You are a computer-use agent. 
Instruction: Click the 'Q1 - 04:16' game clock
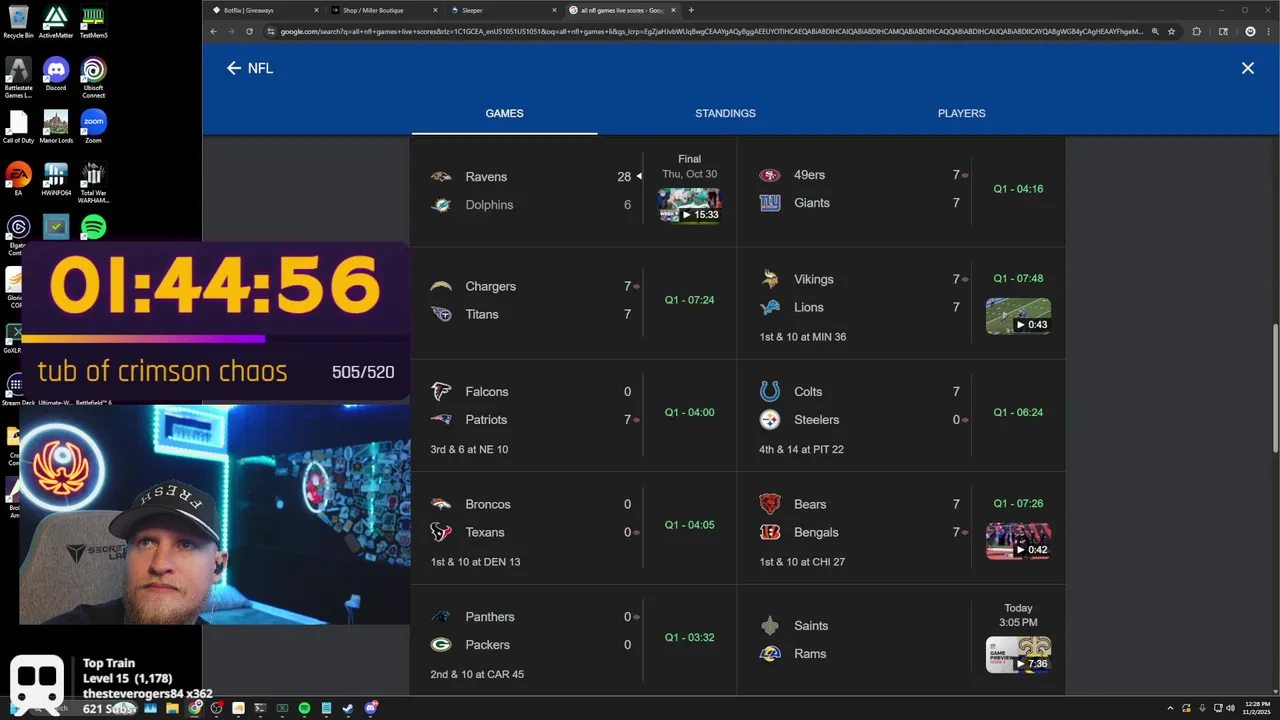(1018, 189)
